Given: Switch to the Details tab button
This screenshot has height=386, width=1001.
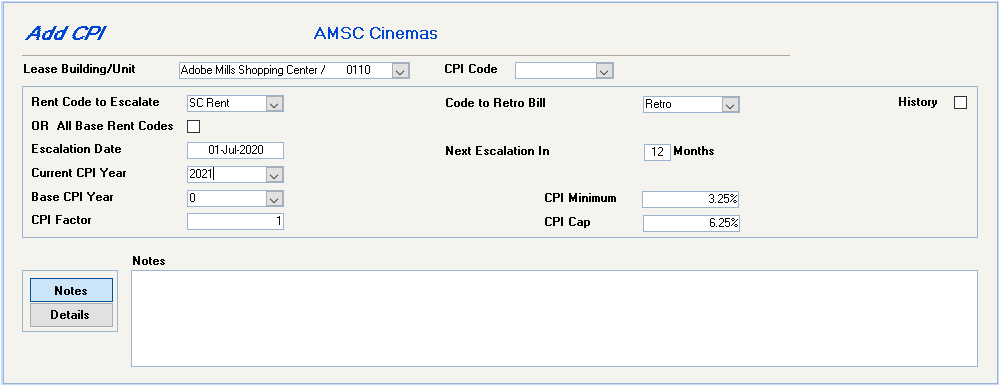Looking at the screenshot, I should click(72, 315).
